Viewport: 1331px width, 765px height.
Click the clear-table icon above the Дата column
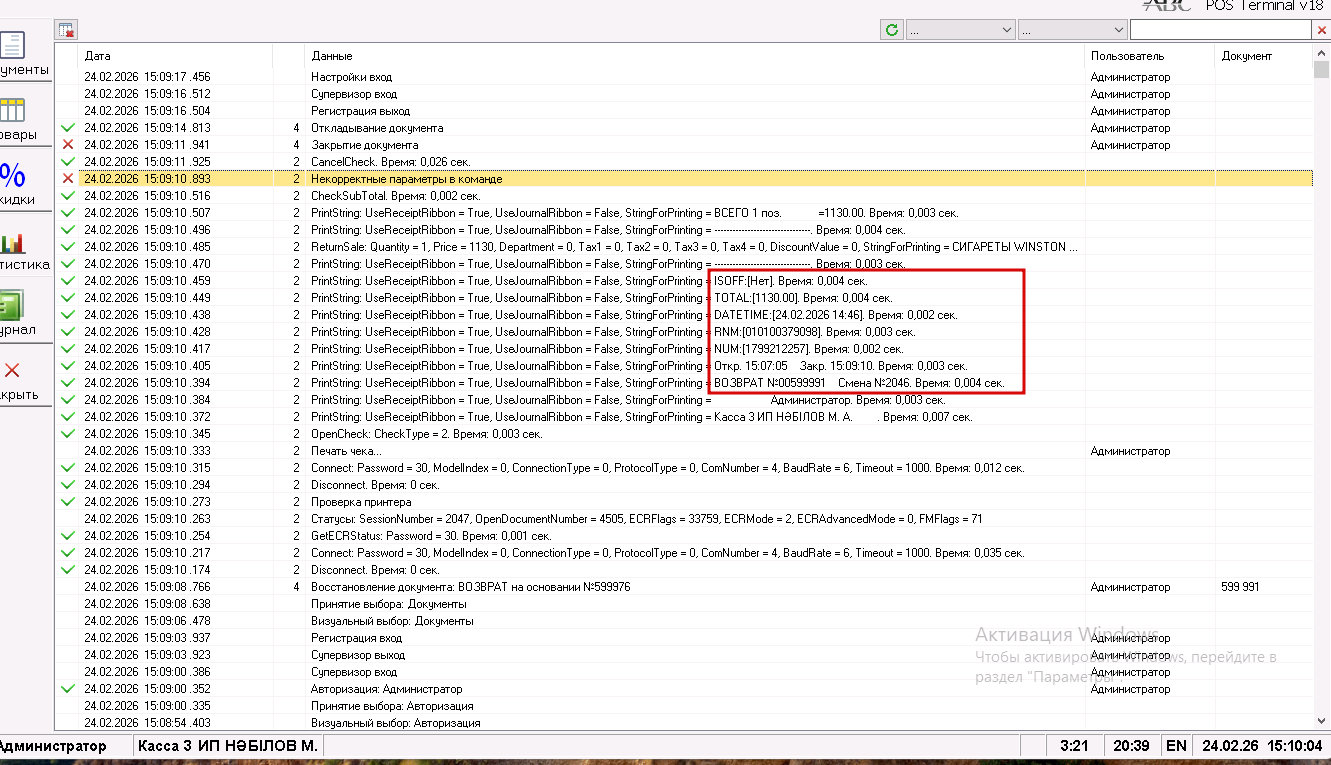tap(67, 30)
